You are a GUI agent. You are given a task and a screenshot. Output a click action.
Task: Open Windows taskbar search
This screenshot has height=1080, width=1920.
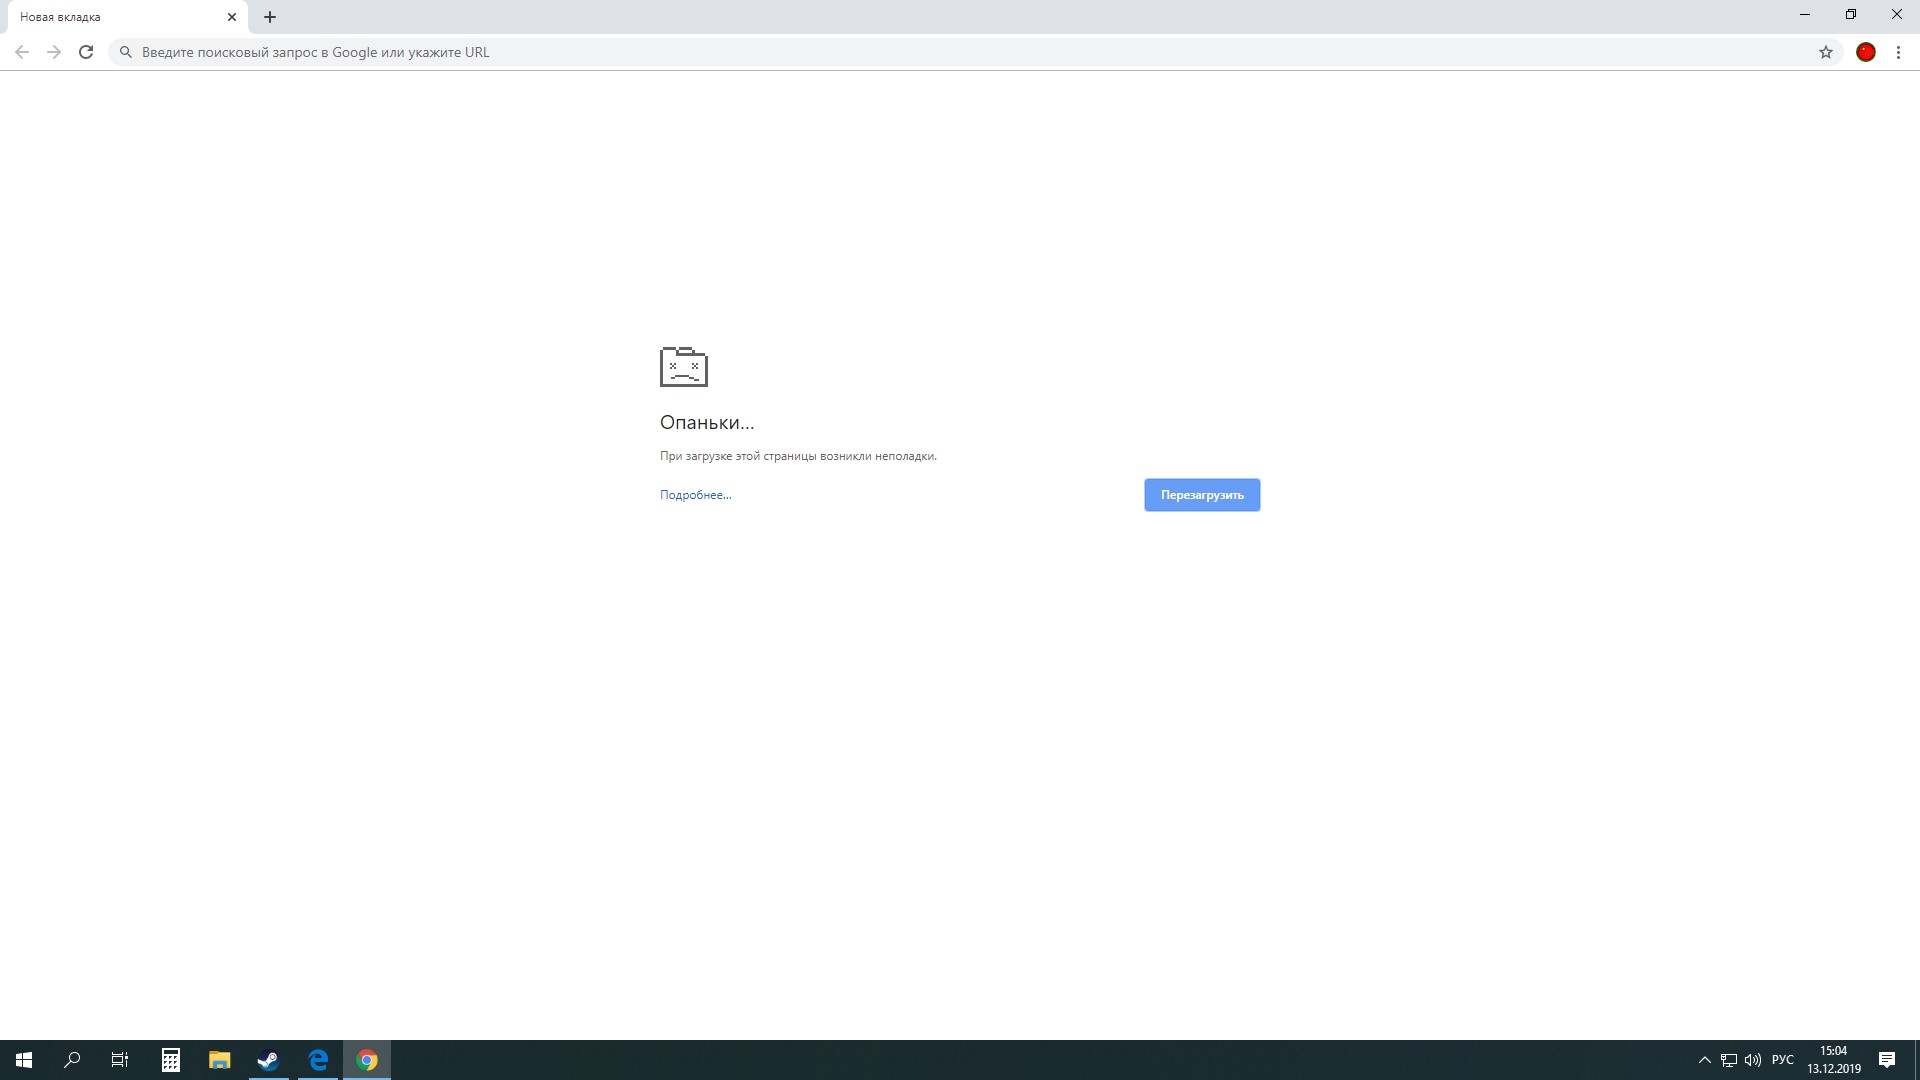point(72,1060)
